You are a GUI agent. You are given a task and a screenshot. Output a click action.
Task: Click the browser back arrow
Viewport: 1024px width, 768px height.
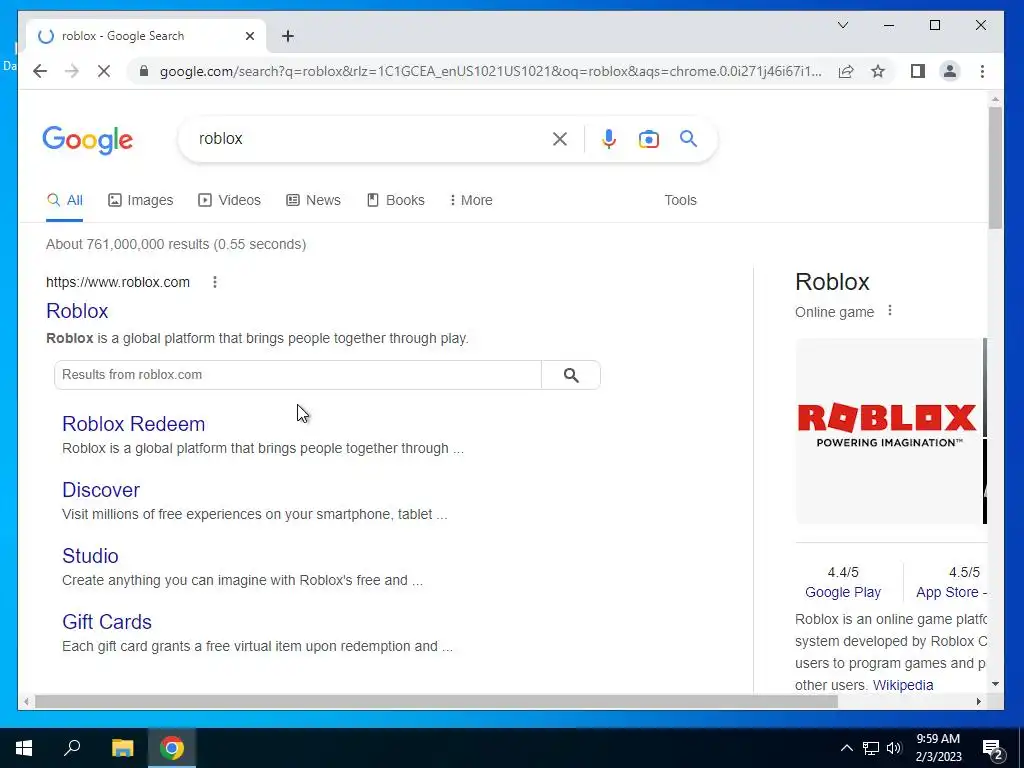40,71
